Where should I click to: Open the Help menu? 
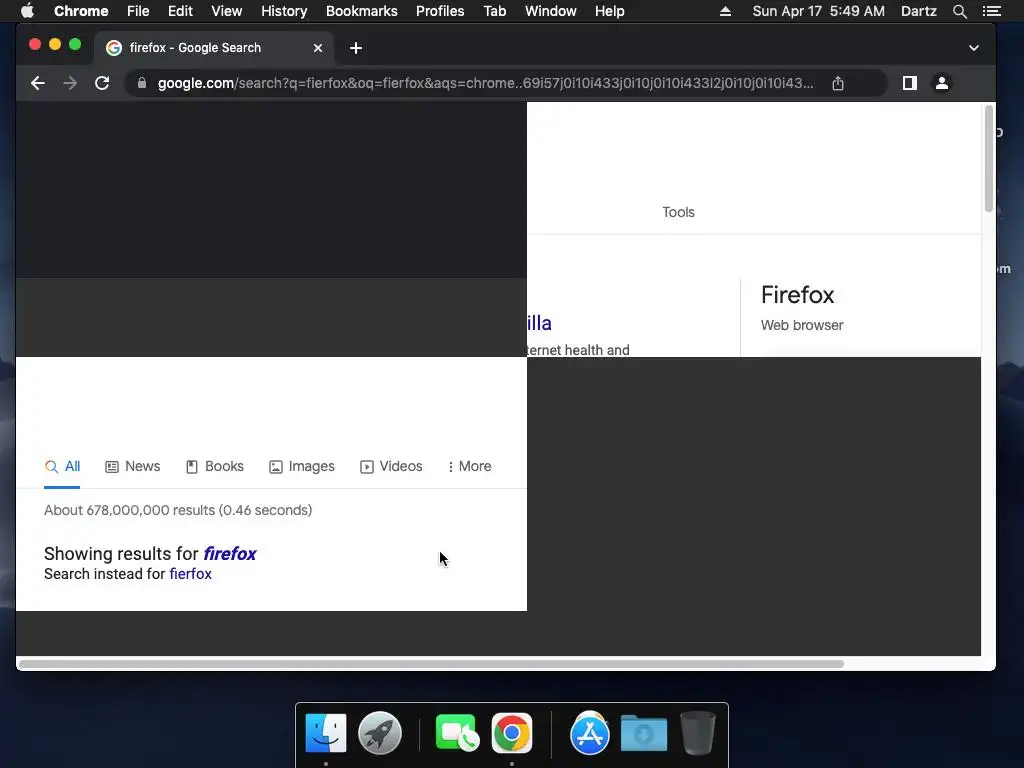click(x=609, y=11)
